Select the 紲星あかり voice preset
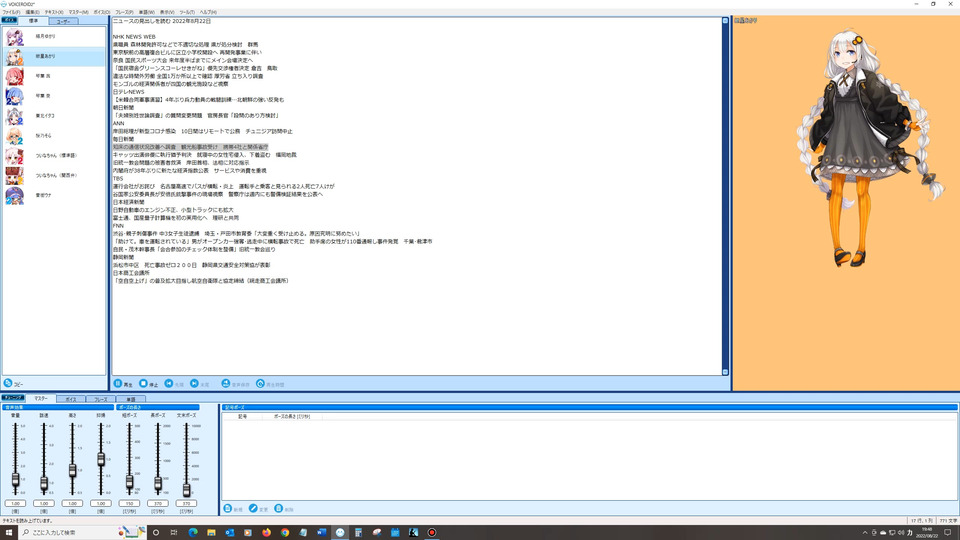 [53, 56]
